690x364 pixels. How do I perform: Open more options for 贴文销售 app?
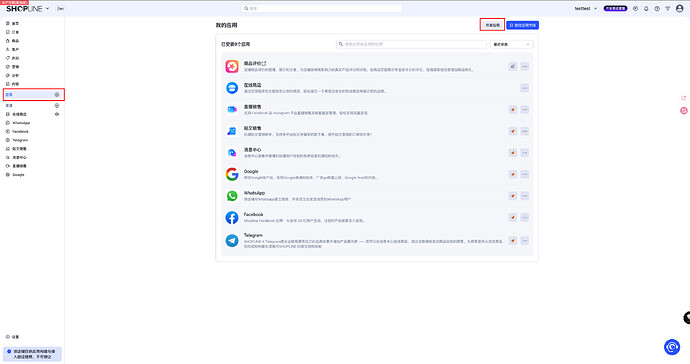click(525, 131)
